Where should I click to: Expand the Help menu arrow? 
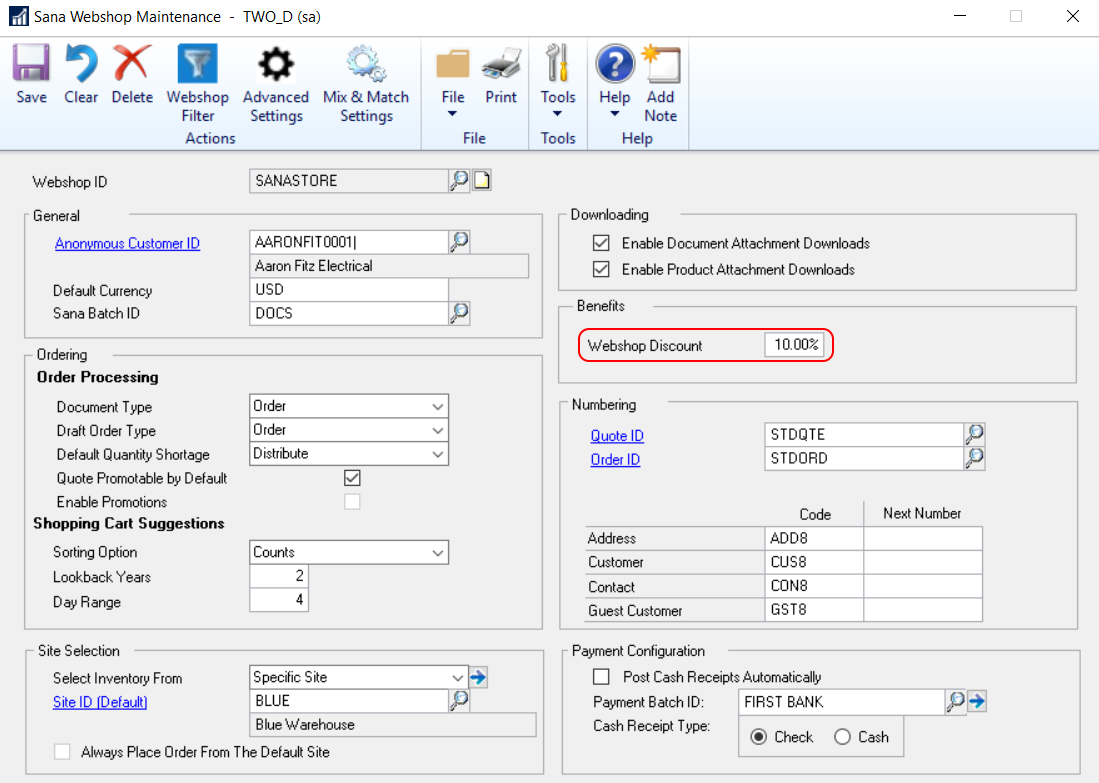point(615,114)
